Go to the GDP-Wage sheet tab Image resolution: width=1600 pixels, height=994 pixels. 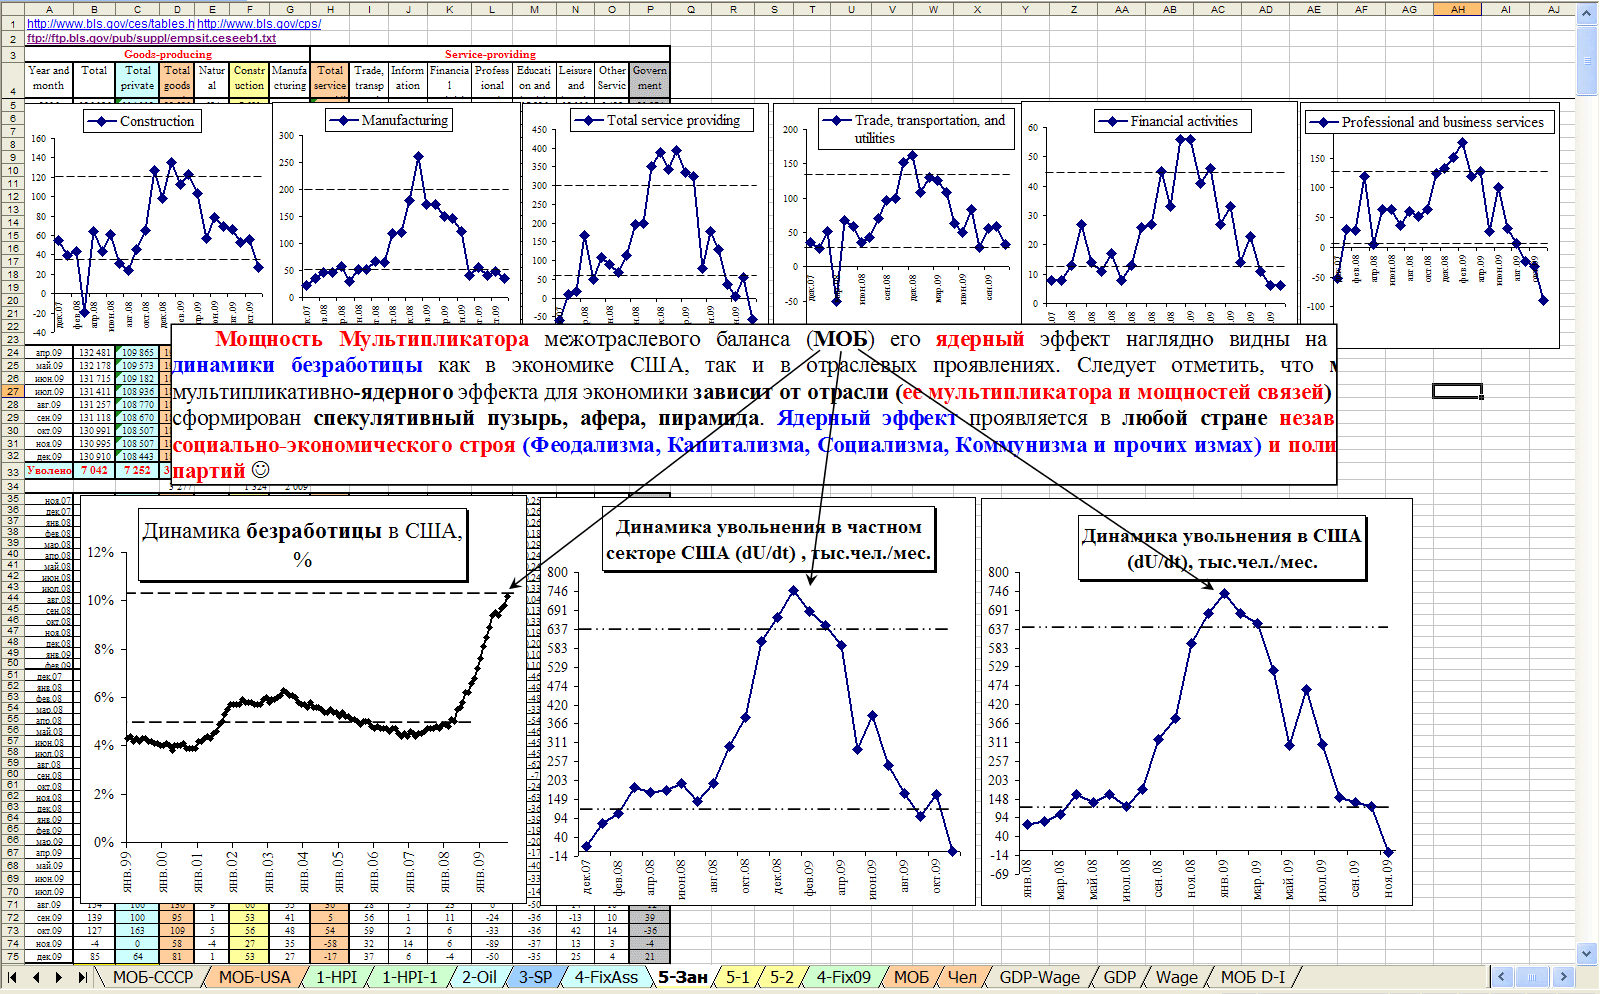(x=1039, y=977)
